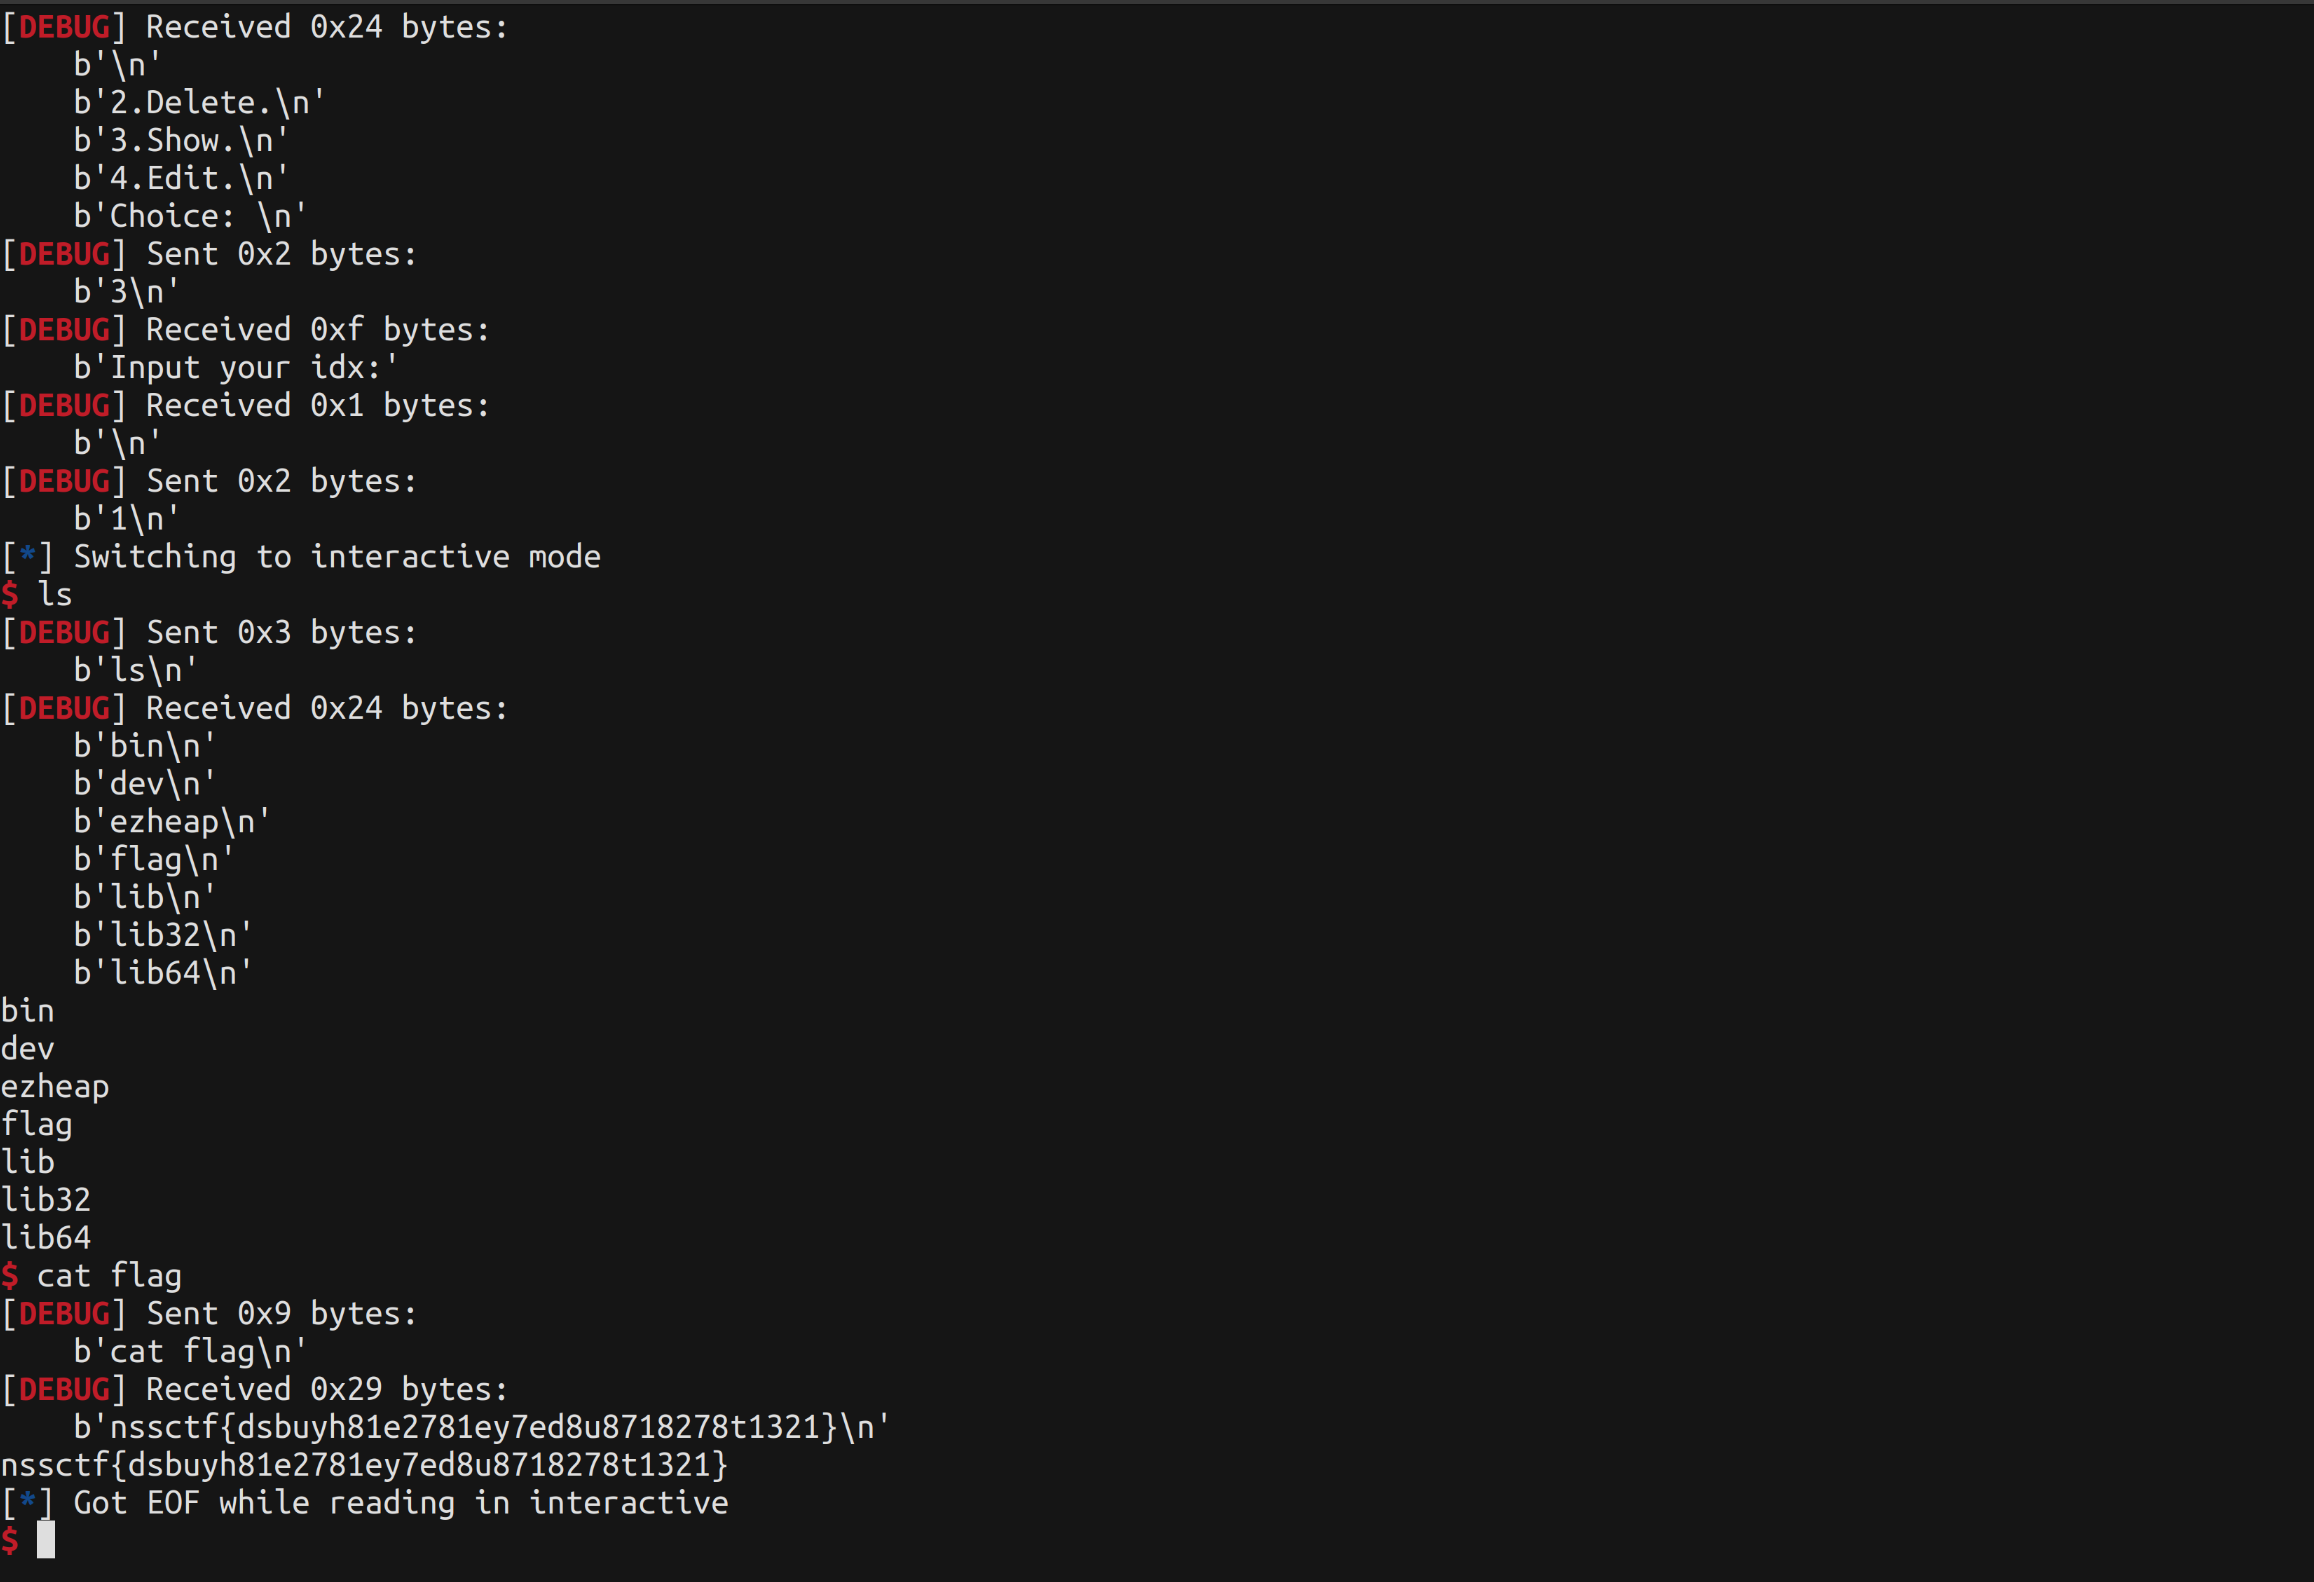
Task: Click the "ls" command typed at the prompt
Action: [x=54, y=595]
